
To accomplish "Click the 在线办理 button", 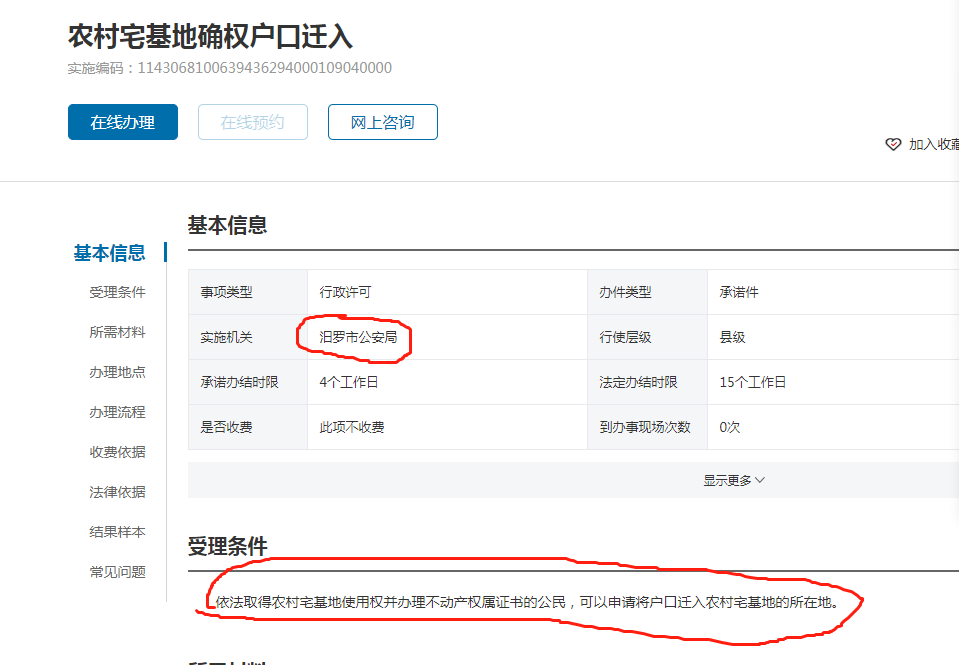I will coord(123,122).
